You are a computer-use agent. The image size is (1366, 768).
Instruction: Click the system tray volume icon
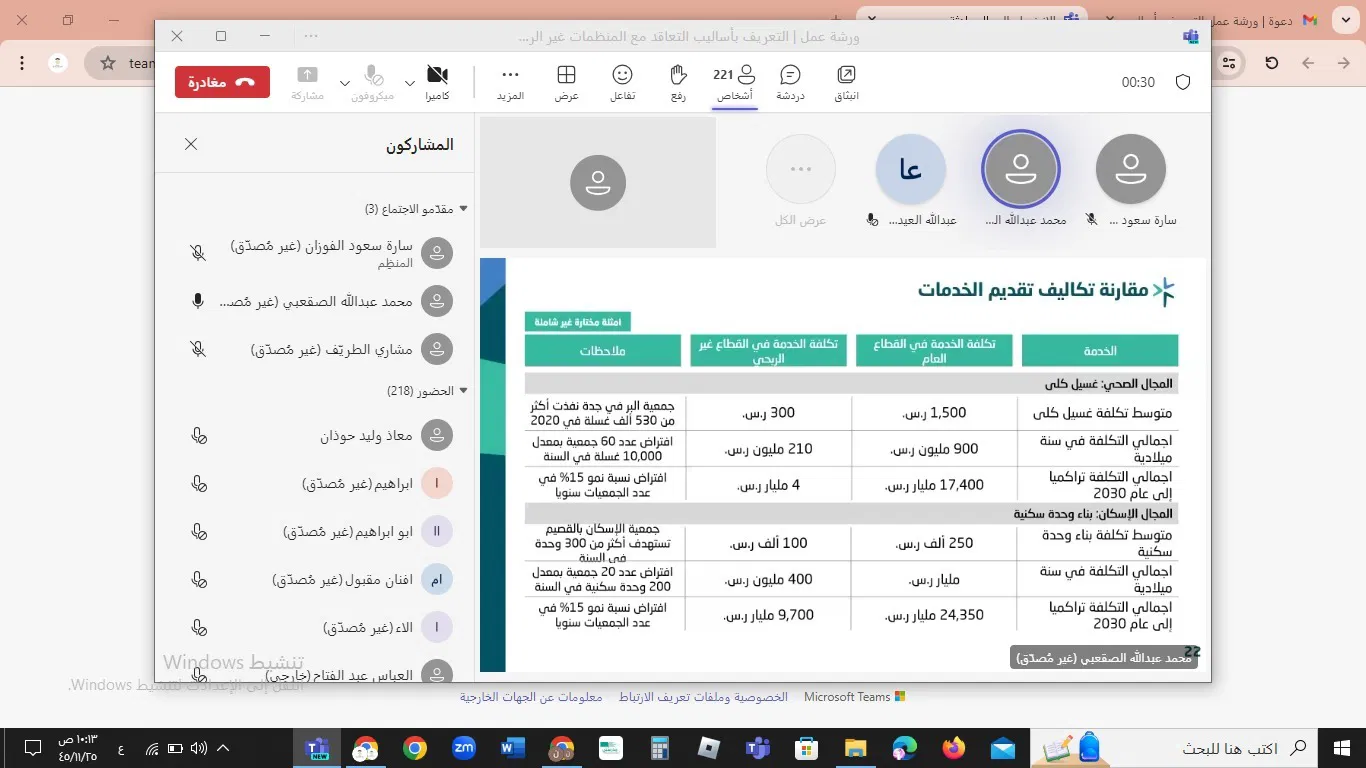coord(198,748)
